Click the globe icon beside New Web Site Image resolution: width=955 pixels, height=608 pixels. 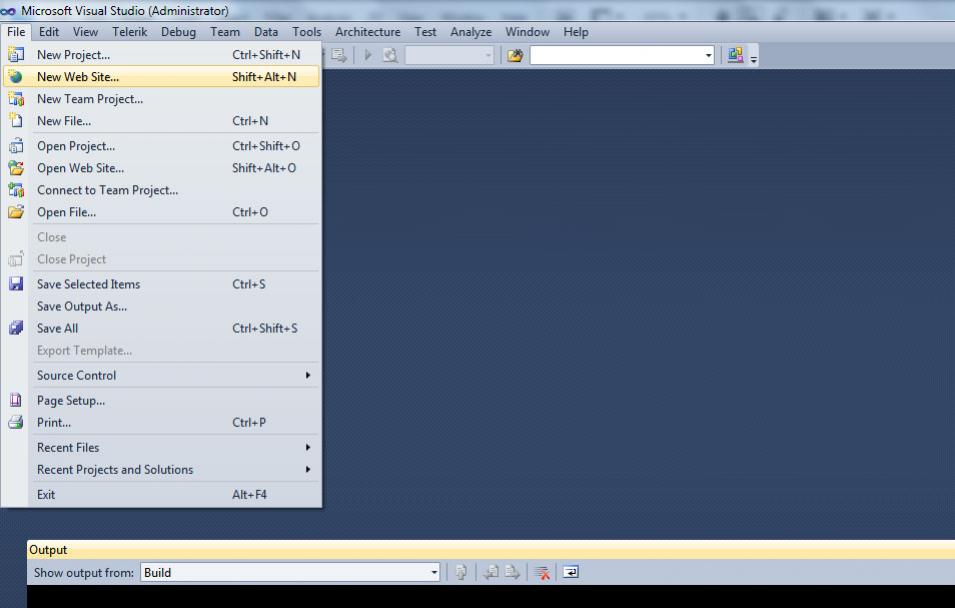point(16,77)
